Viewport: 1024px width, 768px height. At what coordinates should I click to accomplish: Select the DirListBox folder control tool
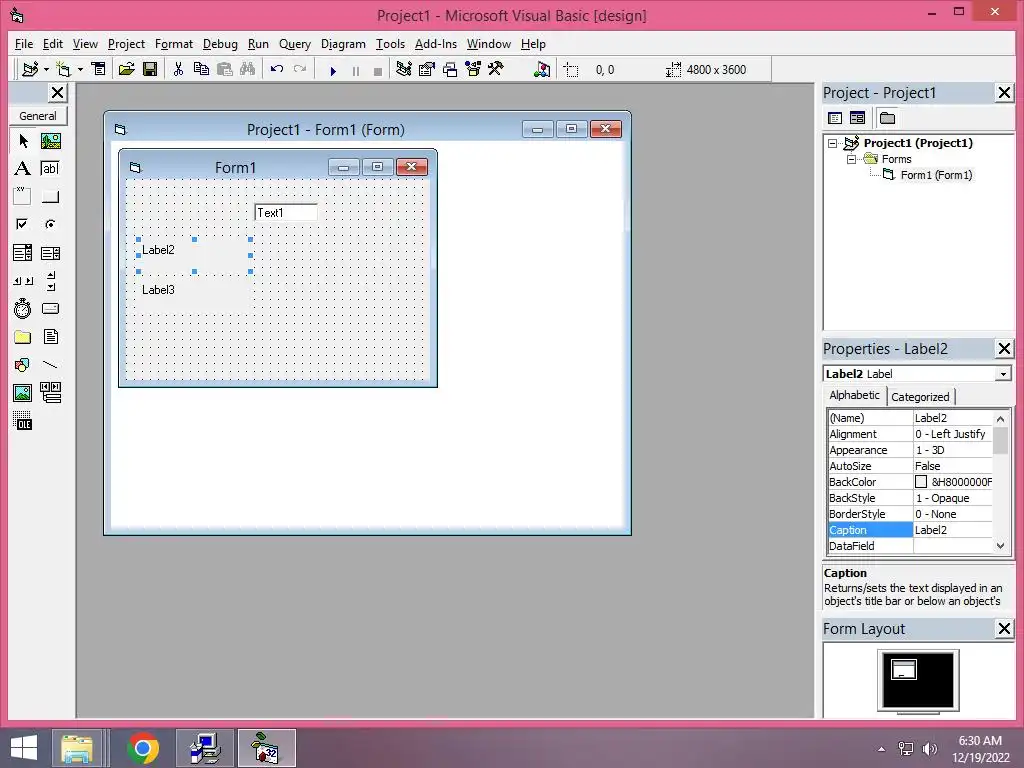(x=23, y=337)
